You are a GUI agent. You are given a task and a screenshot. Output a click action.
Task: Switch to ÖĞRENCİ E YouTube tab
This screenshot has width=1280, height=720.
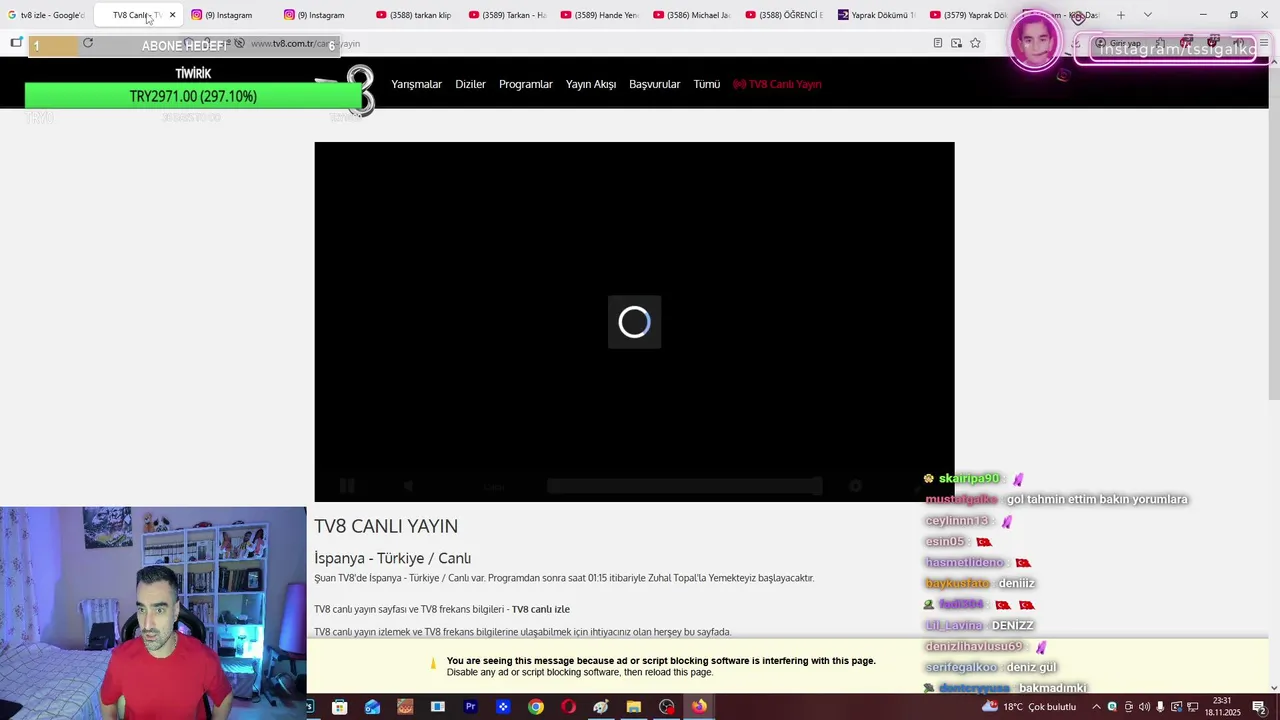(x=784, y=15)
